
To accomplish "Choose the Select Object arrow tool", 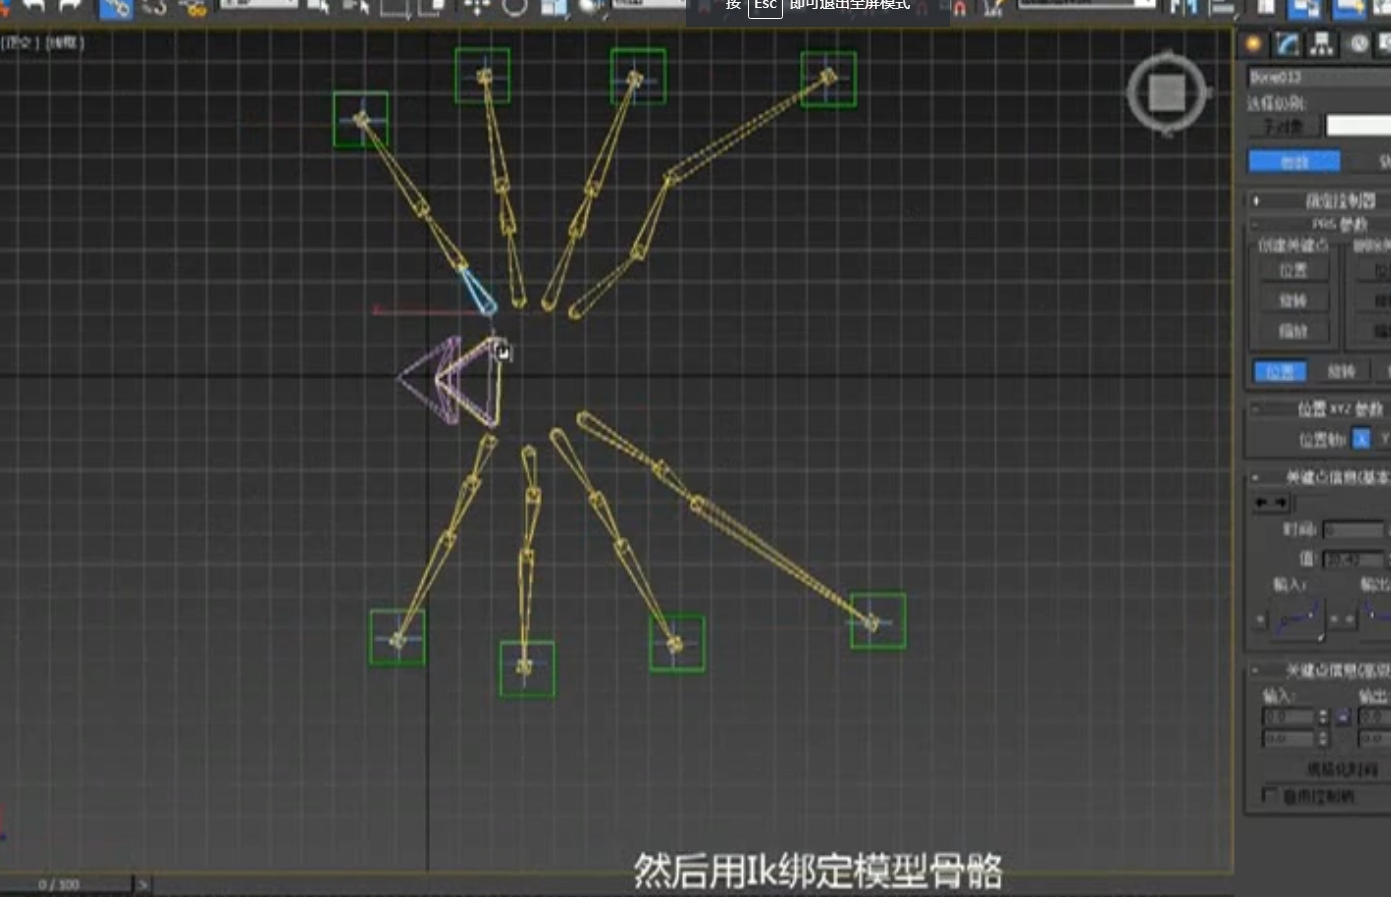I will pos(319,7).
